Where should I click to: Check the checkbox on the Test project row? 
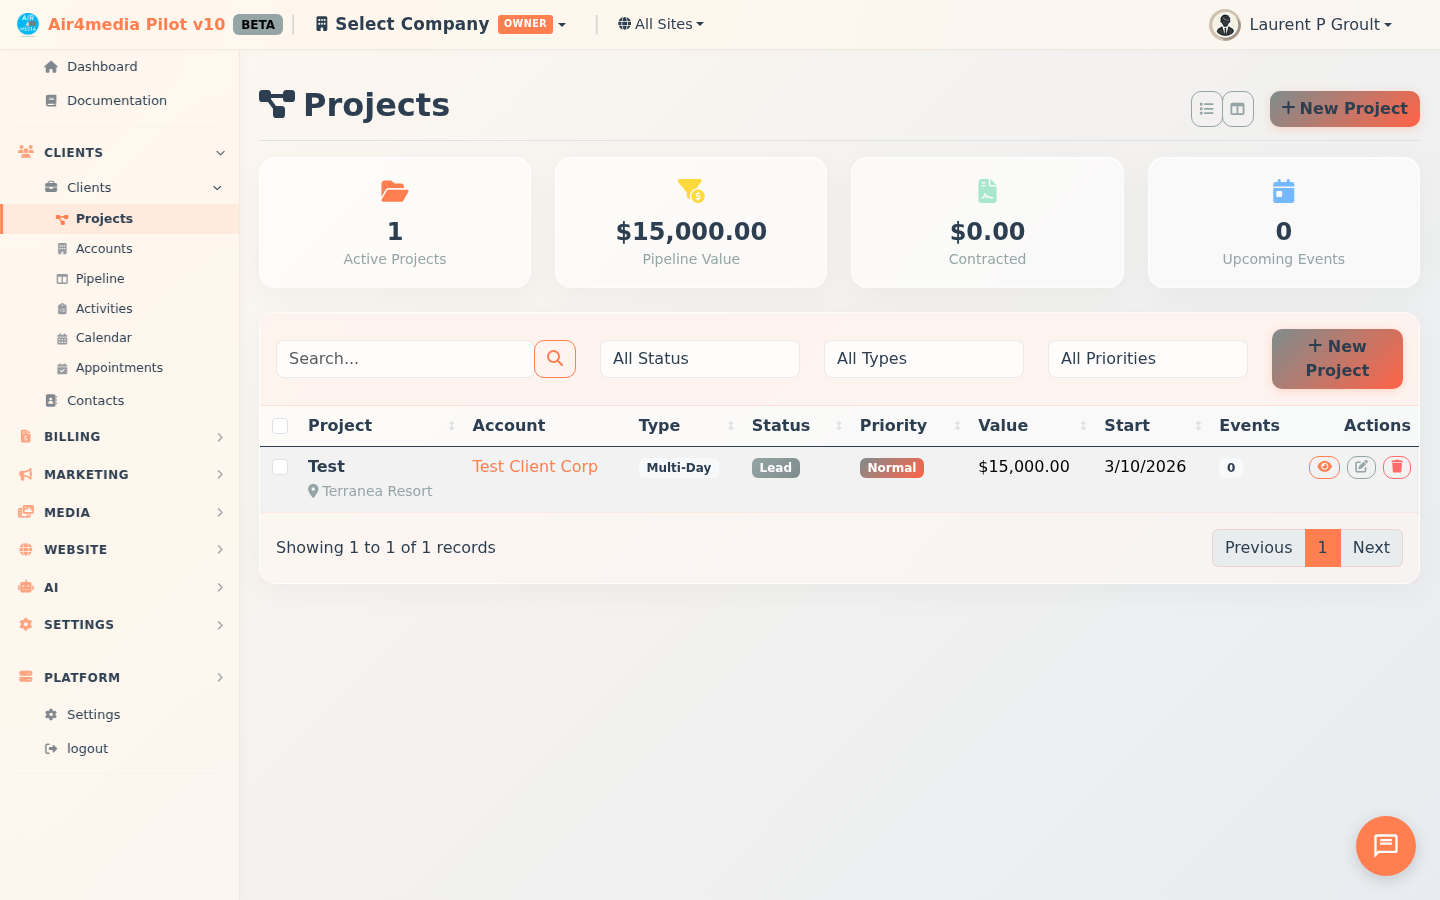pos(280,467)
